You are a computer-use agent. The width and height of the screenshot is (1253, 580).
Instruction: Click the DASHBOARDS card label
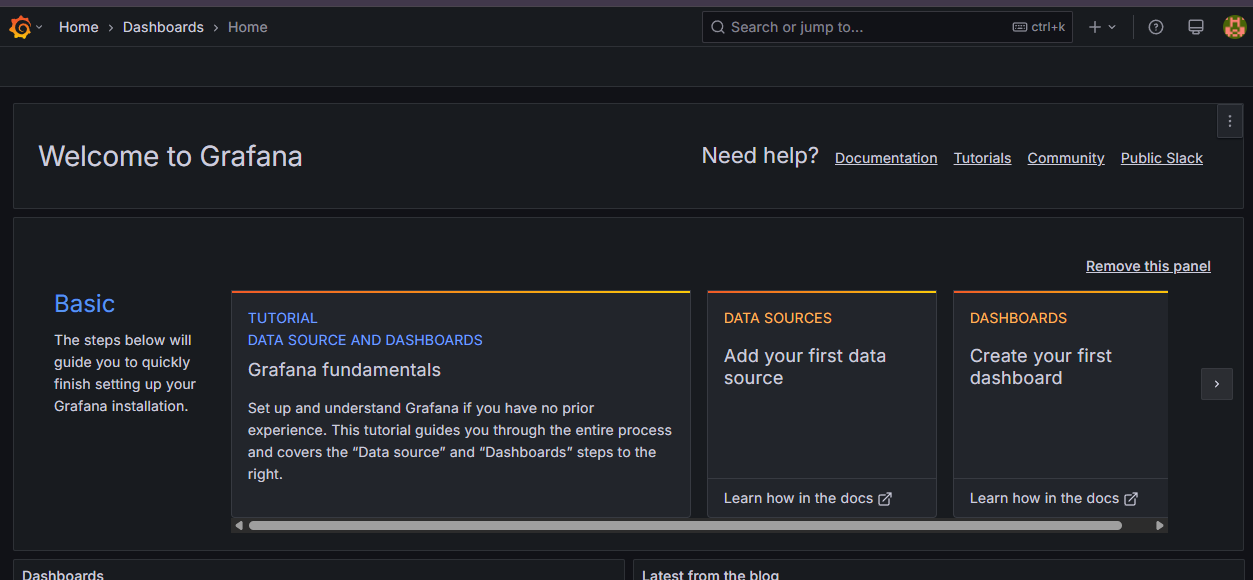1018,318
